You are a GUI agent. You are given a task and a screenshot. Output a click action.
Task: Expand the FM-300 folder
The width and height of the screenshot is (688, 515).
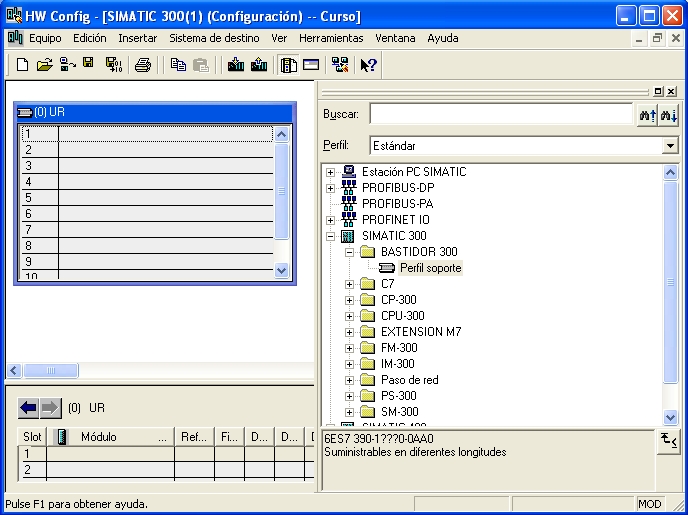tap(349, 348)
